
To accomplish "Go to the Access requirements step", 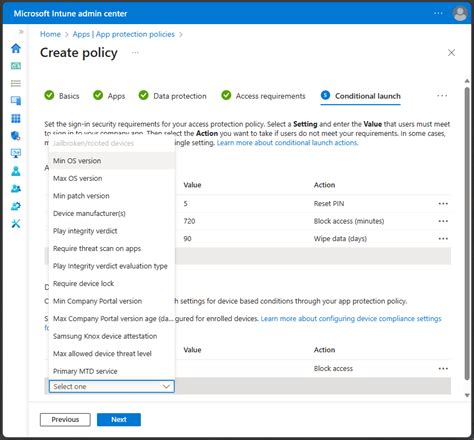I will pos(263,96).
